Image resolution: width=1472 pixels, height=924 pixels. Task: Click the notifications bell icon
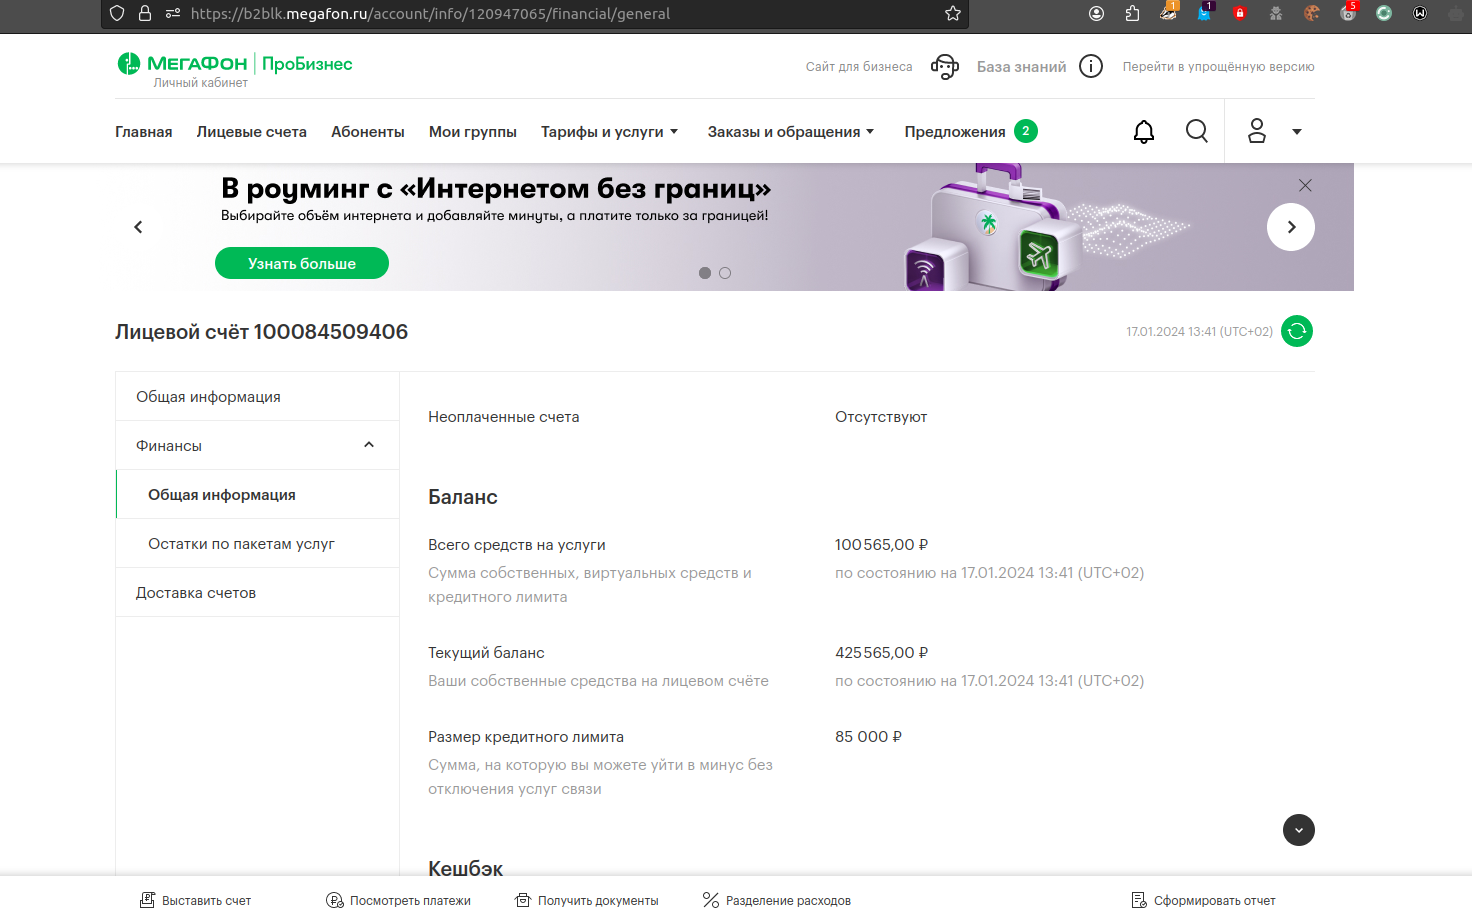click(x=1144, y=132)
